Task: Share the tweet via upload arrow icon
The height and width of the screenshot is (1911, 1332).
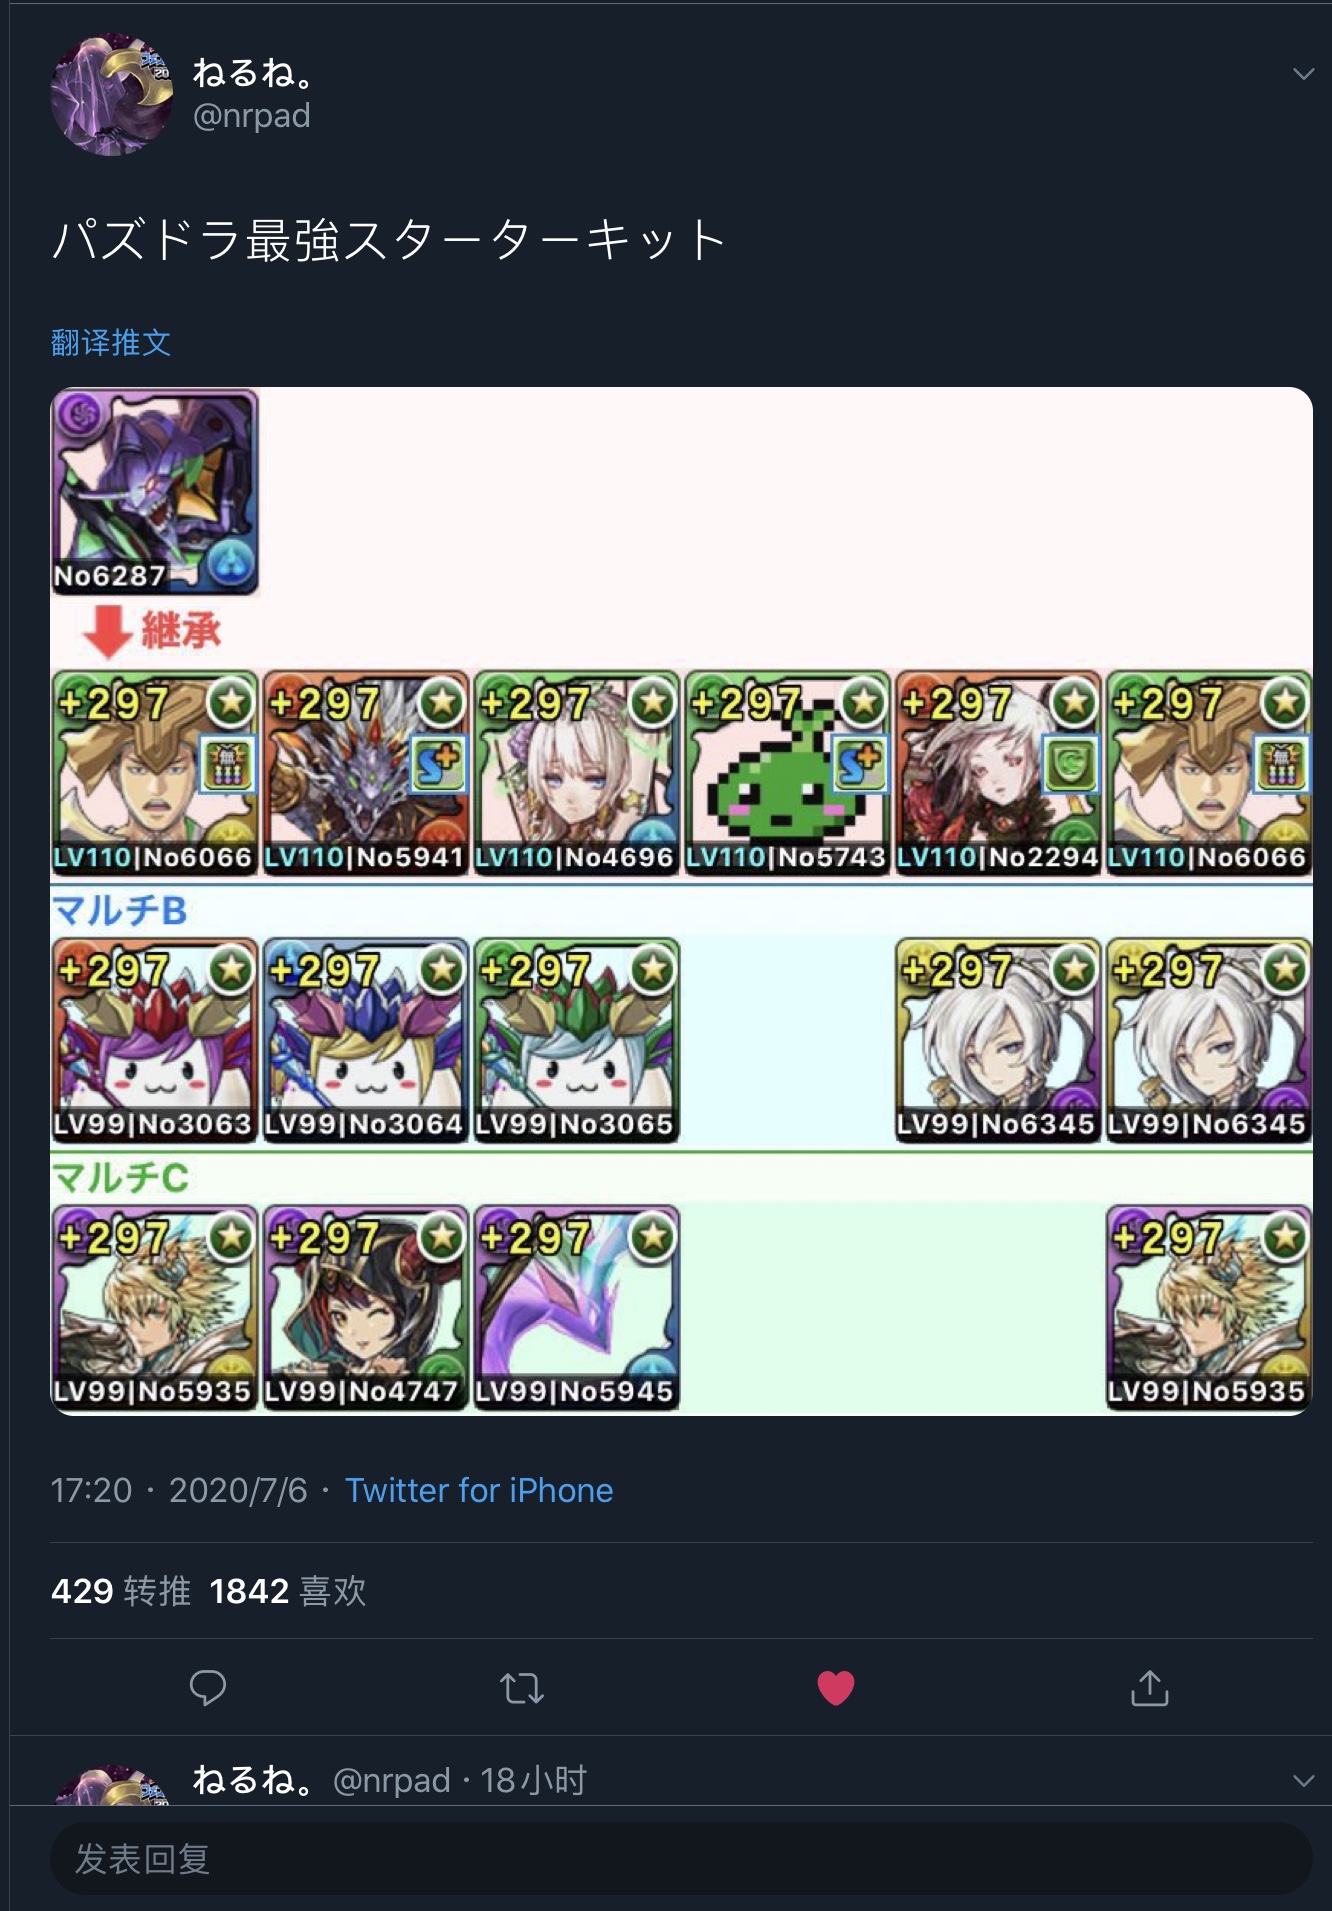Action: click(x=1150, y=1687)
